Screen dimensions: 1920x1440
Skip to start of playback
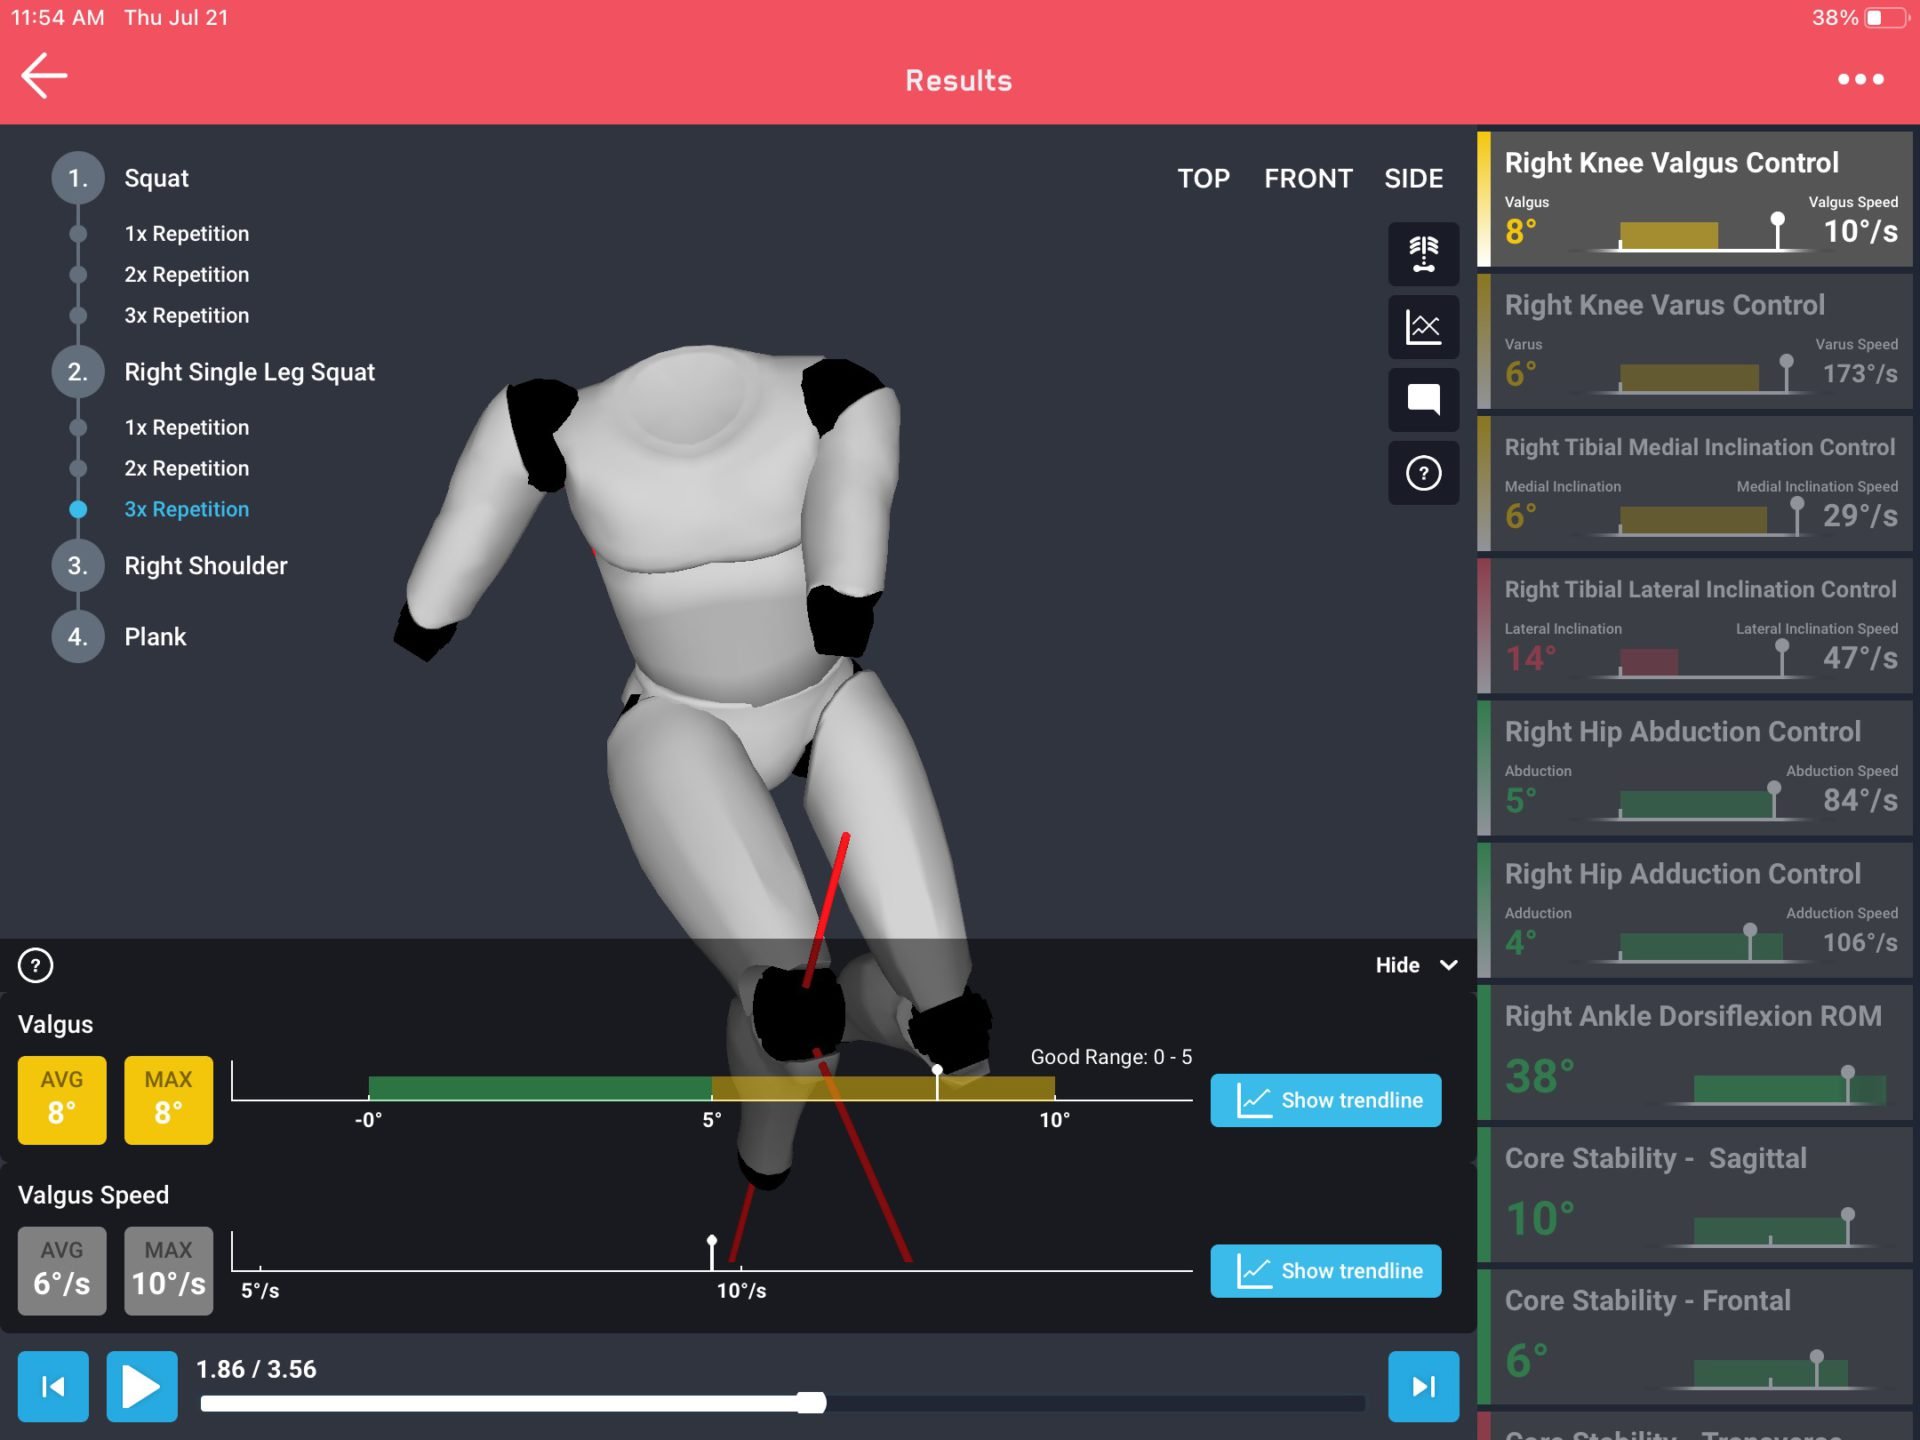53,1386
